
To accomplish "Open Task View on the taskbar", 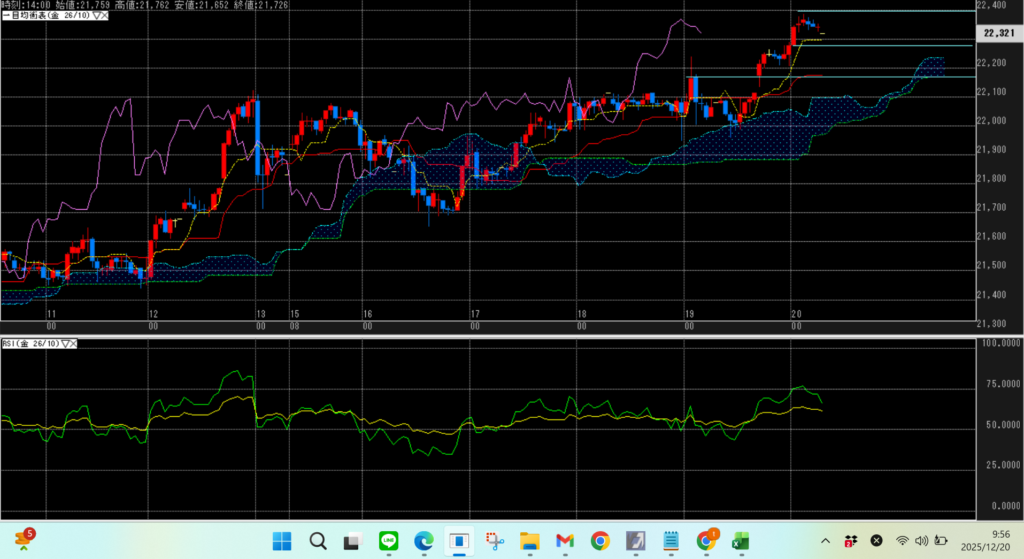I will pyautogui.click(x=352, y=541).
